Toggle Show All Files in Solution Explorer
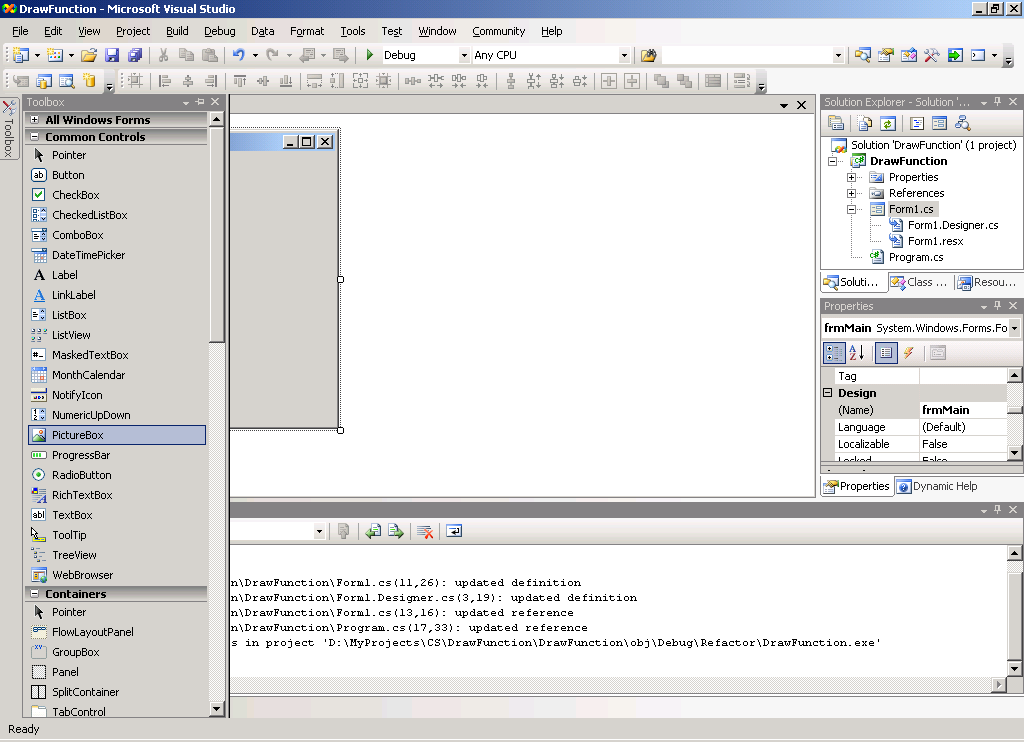 pos(865,123)
